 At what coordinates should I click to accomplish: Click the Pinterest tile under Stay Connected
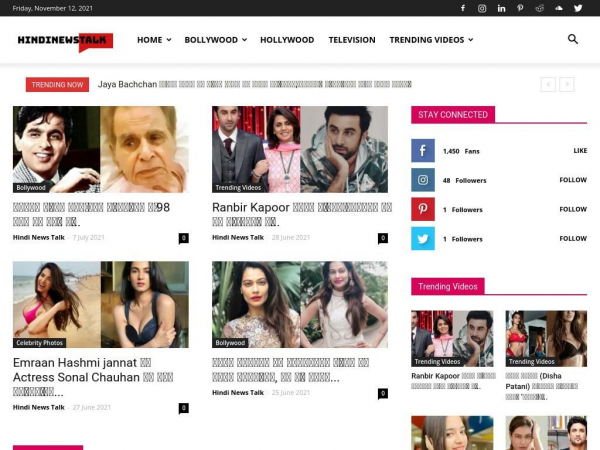(423, 209)
